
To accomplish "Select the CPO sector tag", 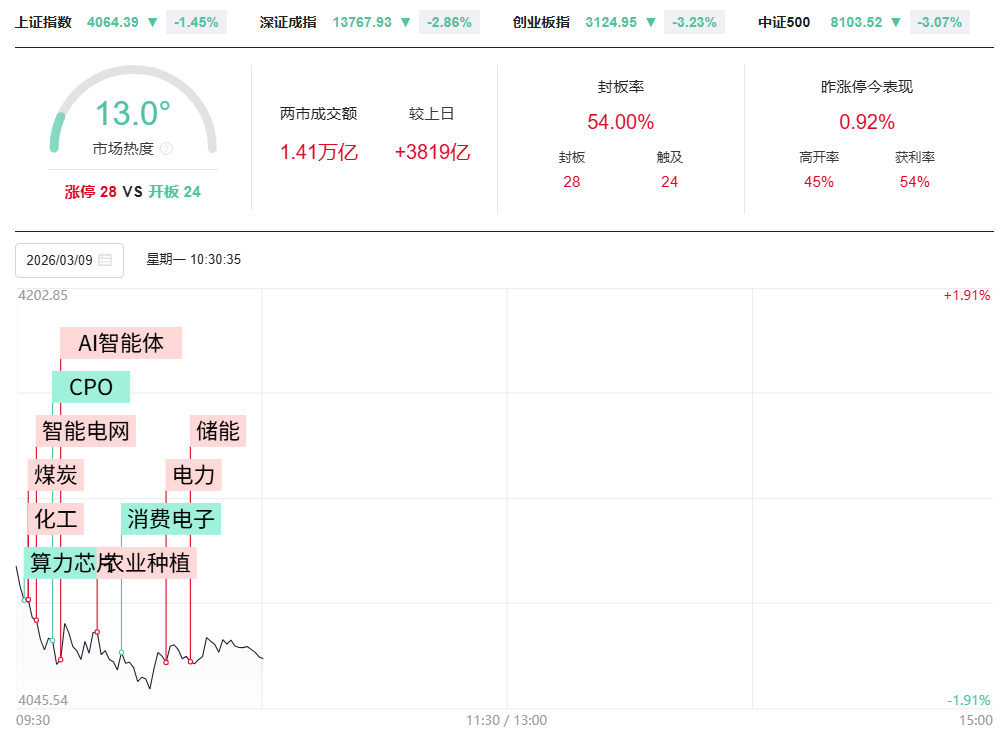I will coord(91,387).
